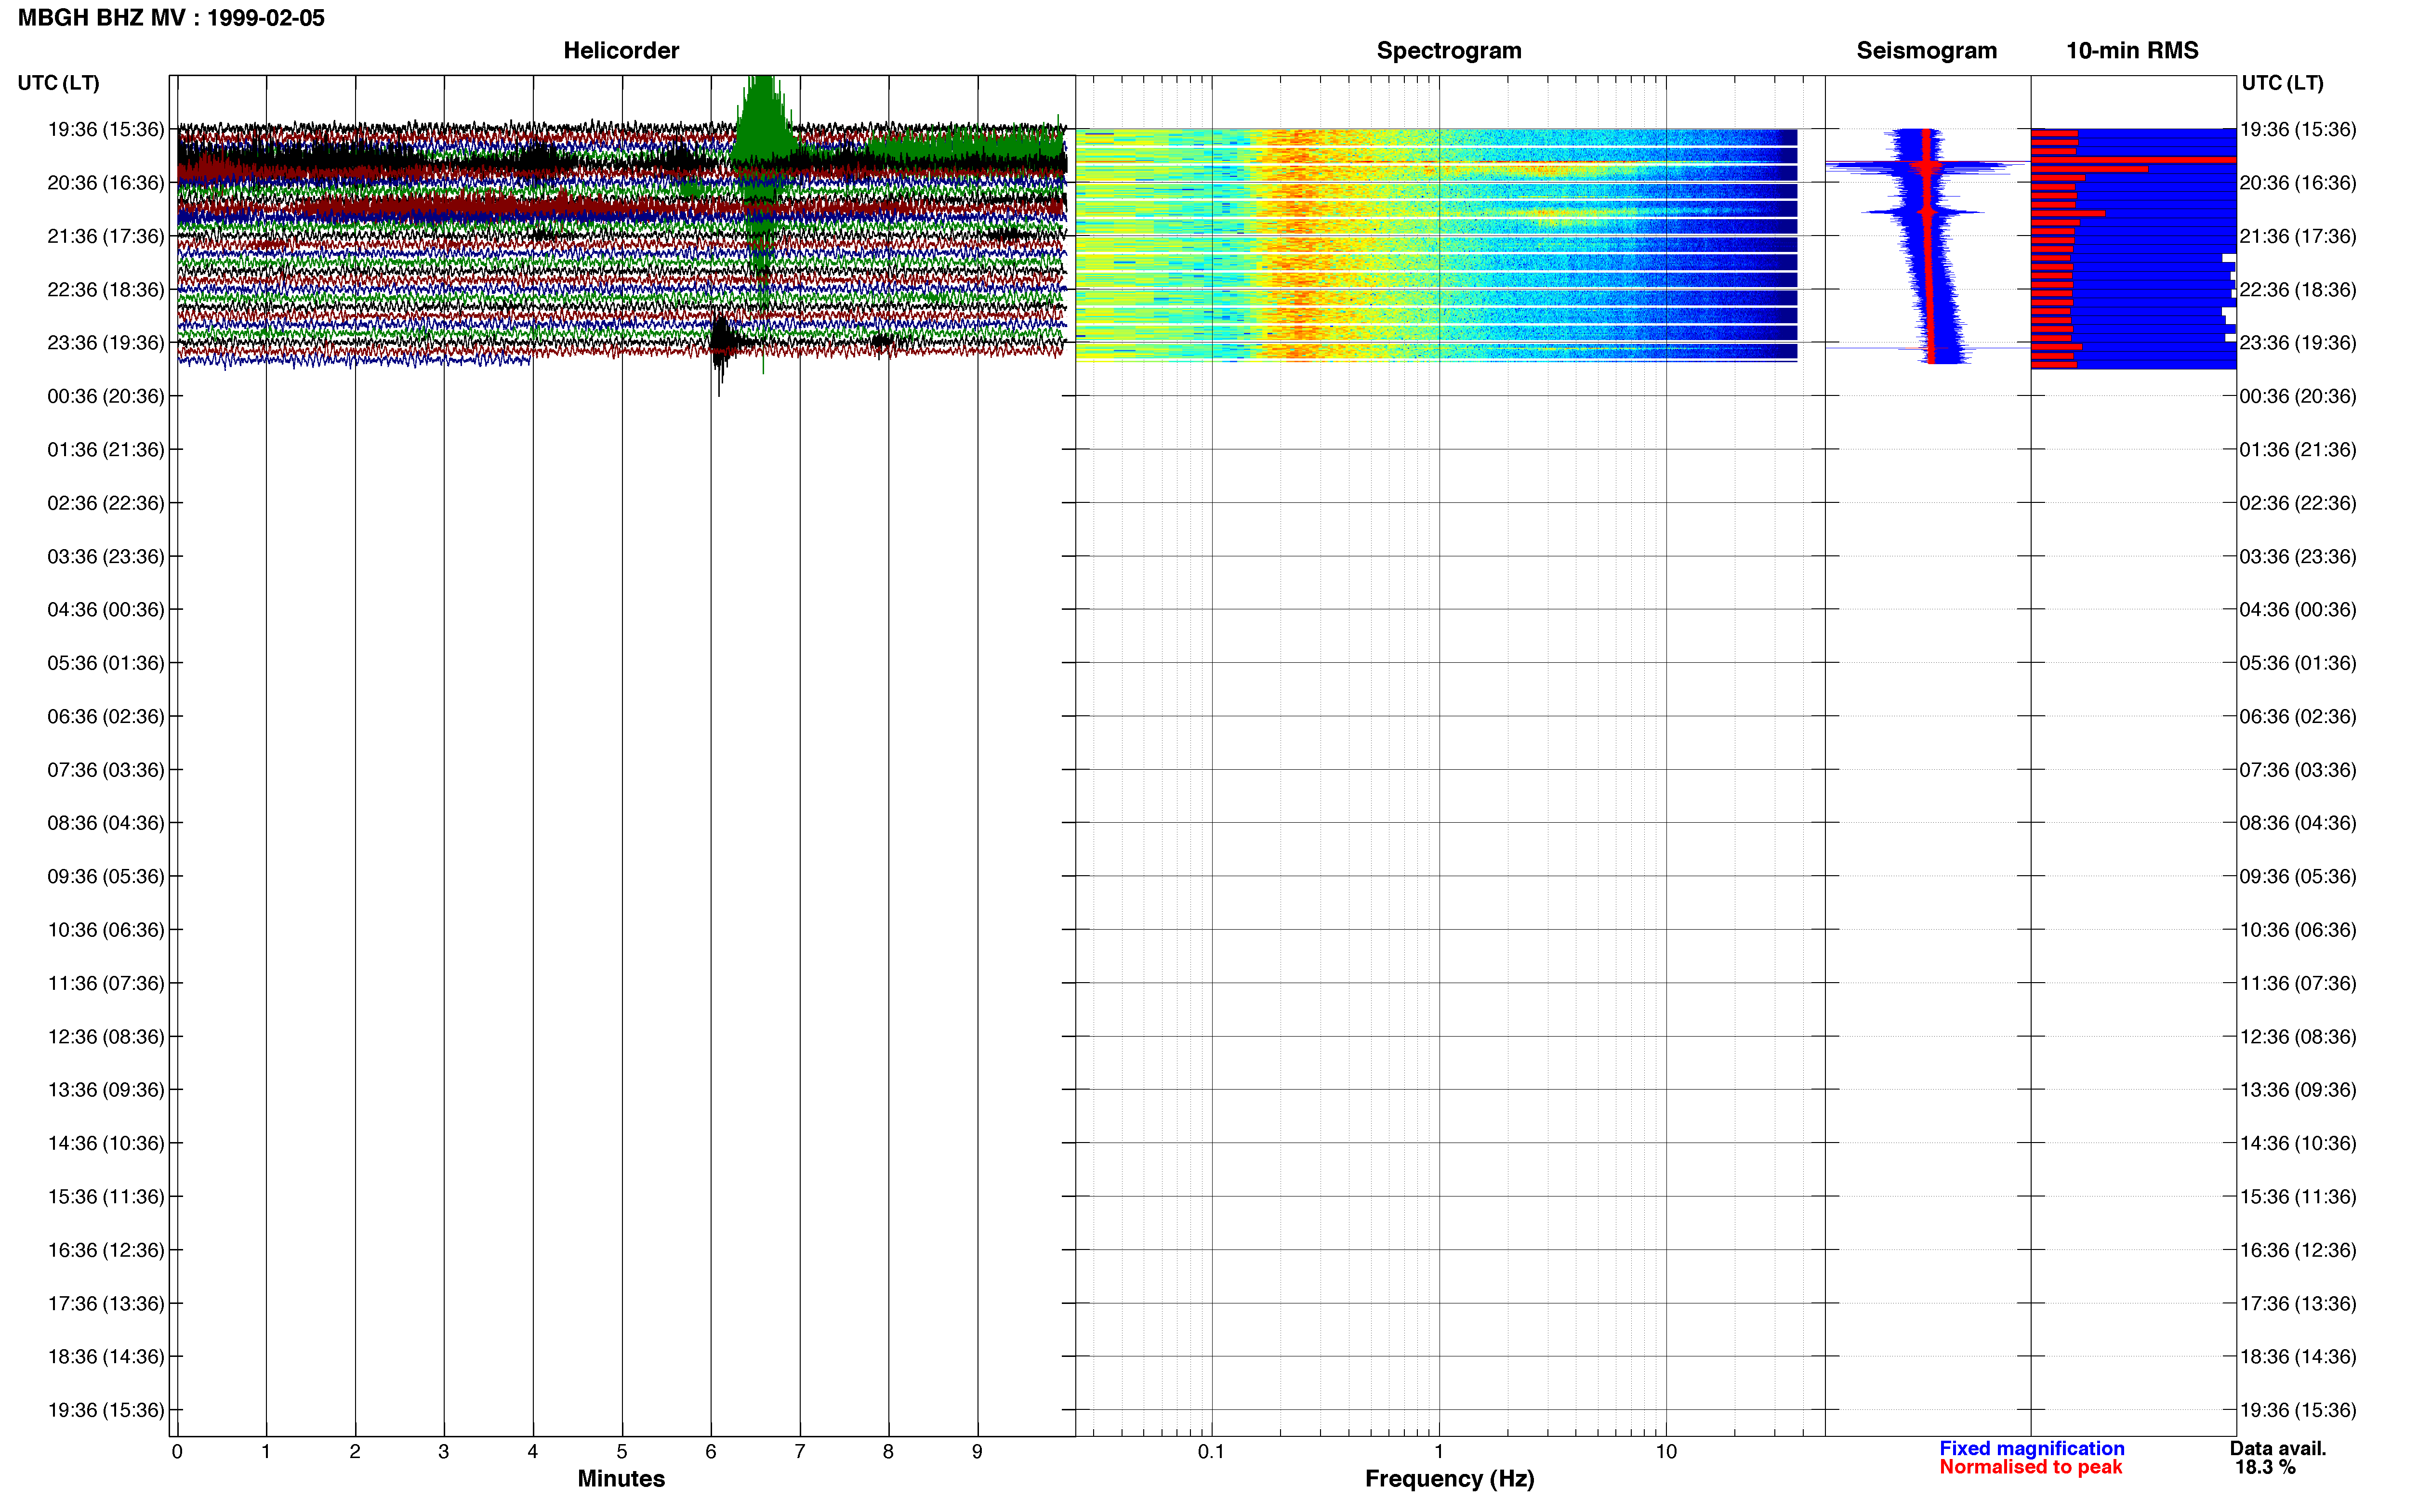This screenshot has width=2418, height=1512.
Task: Click '23:36 (19:36)' on the right time axis
Action: pos(2298,343)
